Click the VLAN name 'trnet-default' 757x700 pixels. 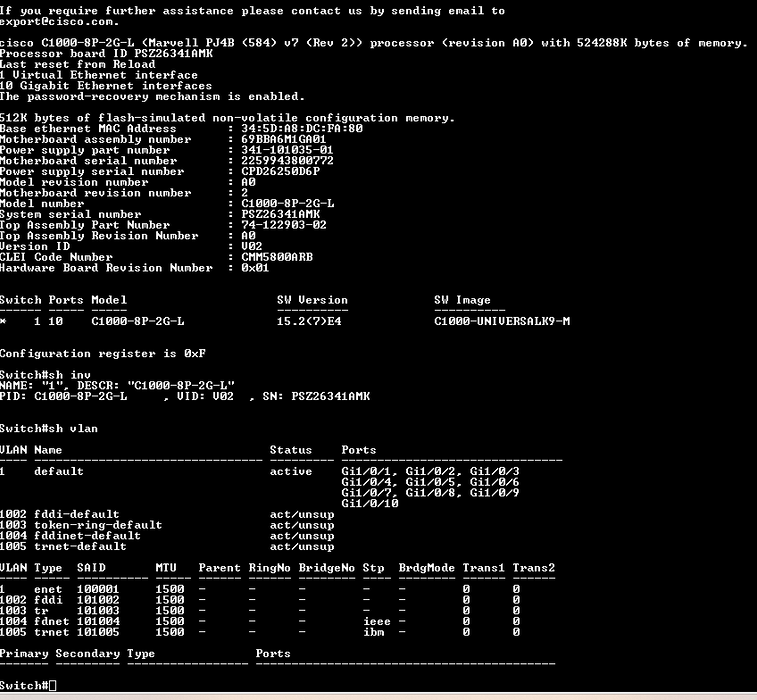pyautogui.click(x=80, y=546)
